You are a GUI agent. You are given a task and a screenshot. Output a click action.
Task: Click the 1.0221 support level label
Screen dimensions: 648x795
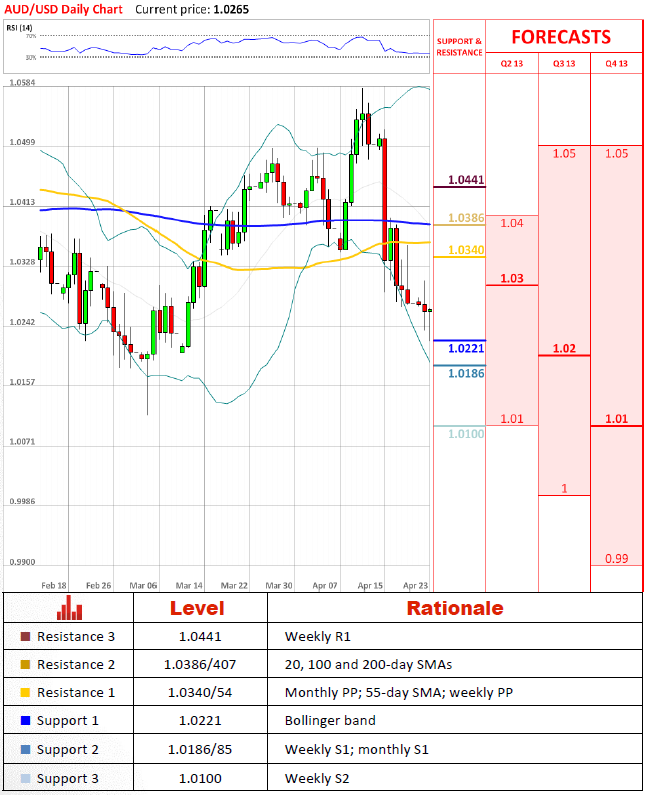(466, 348)
